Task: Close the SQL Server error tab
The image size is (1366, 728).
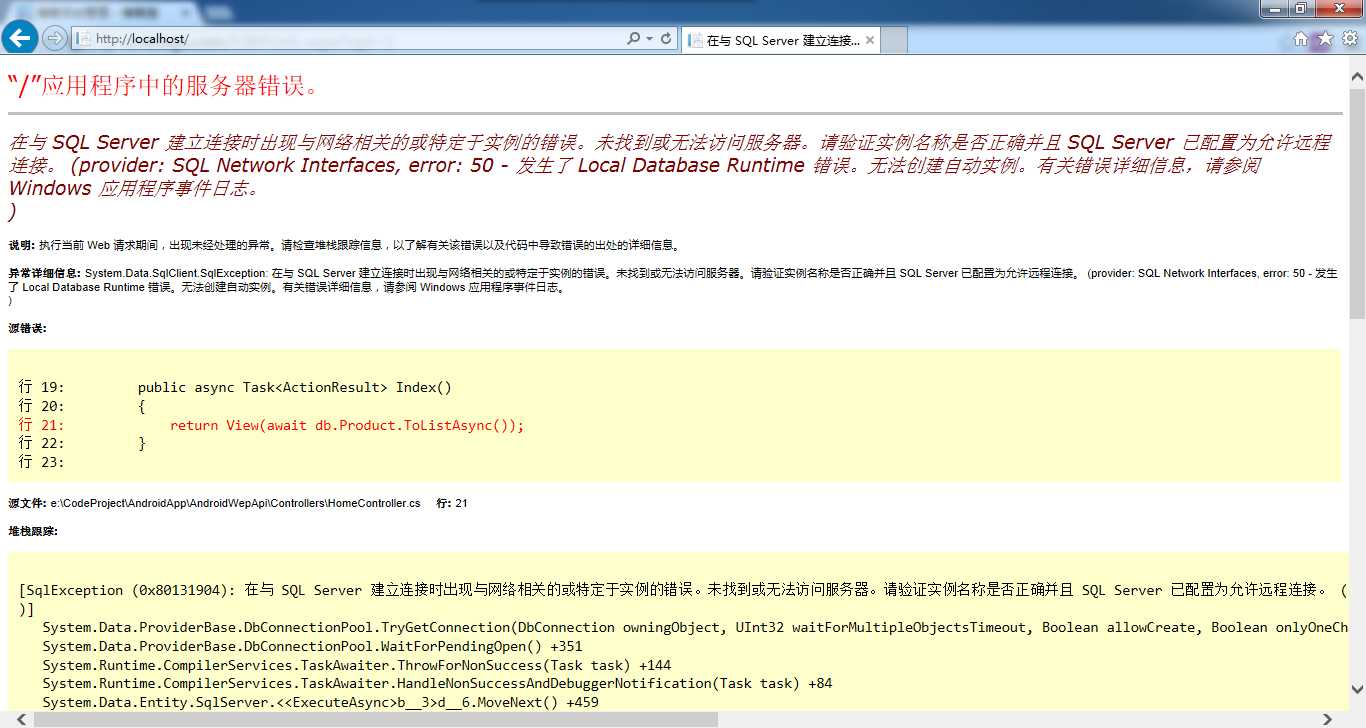Action: pyautogui.click(x=870, y=41)
